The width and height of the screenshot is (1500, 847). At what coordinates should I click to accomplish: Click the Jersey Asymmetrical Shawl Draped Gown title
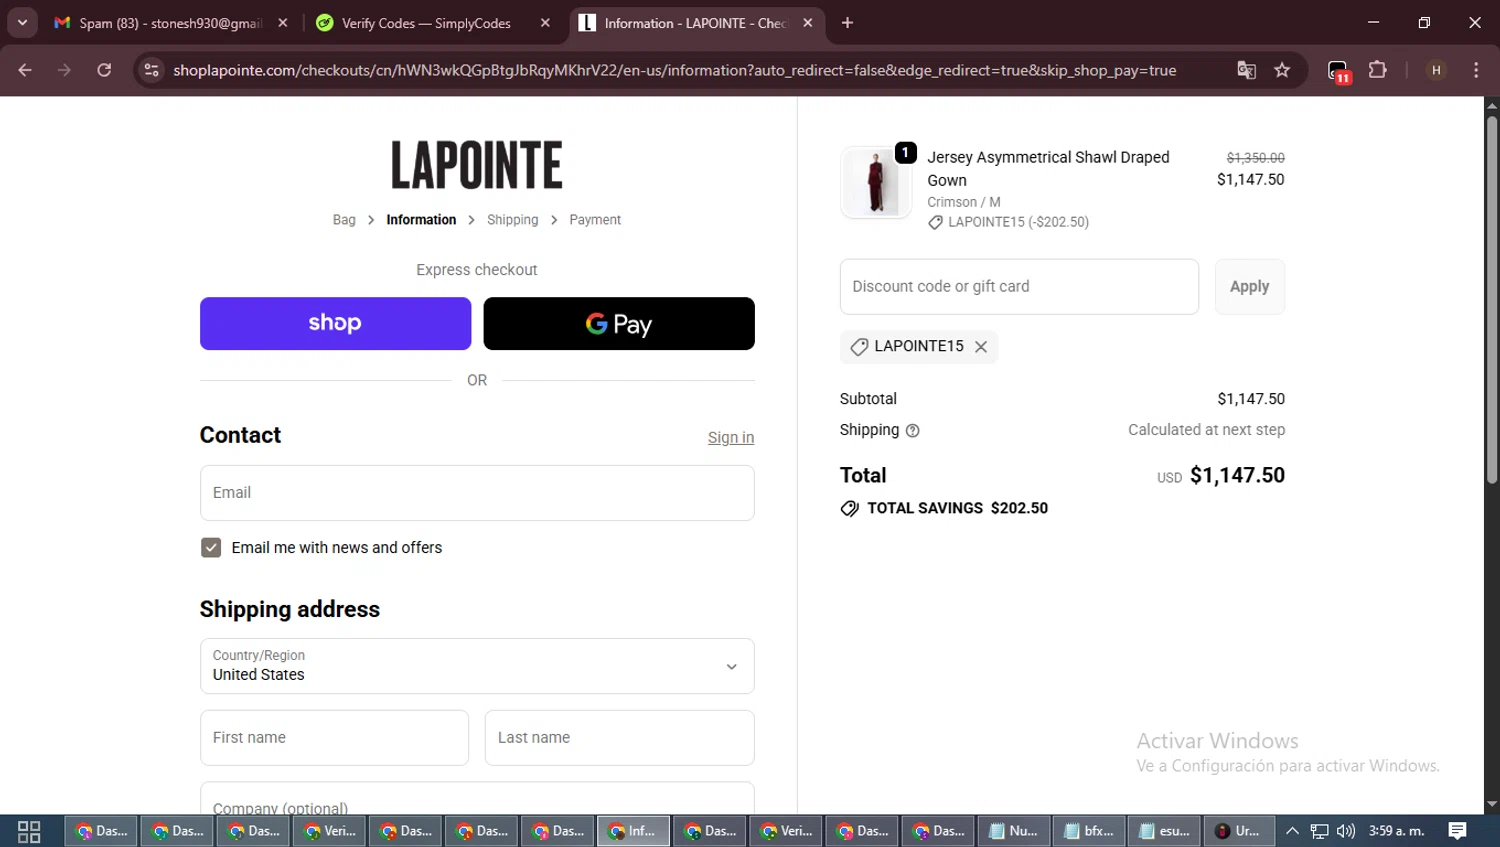point(1048,169)
